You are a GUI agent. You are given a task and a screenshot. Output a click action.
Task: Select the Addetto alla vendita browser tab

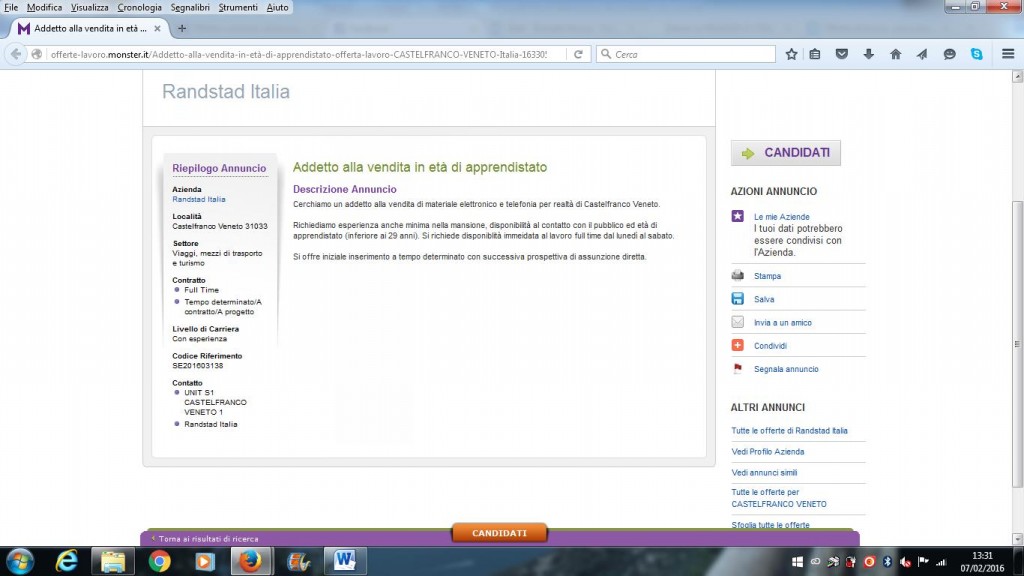tap(89, 29)
